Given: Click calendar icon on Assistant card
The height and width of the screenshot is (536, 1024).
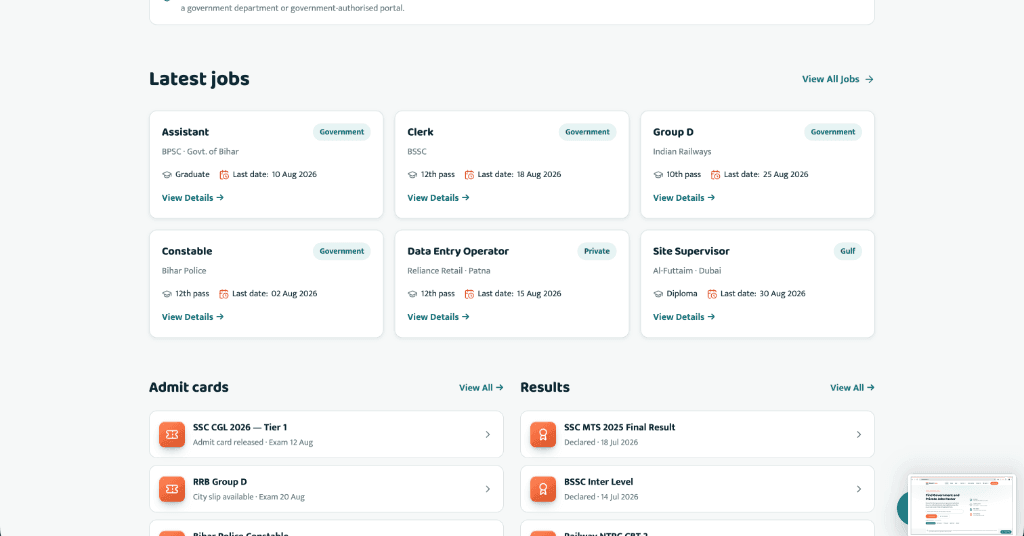Looking at the screenshot, I should click(x=224, y=174).
